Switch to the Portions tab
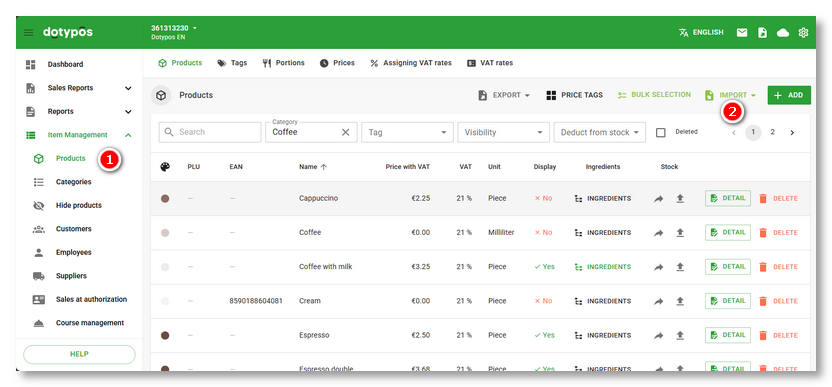Screen dimensions: 832x387 coord(283,63)
